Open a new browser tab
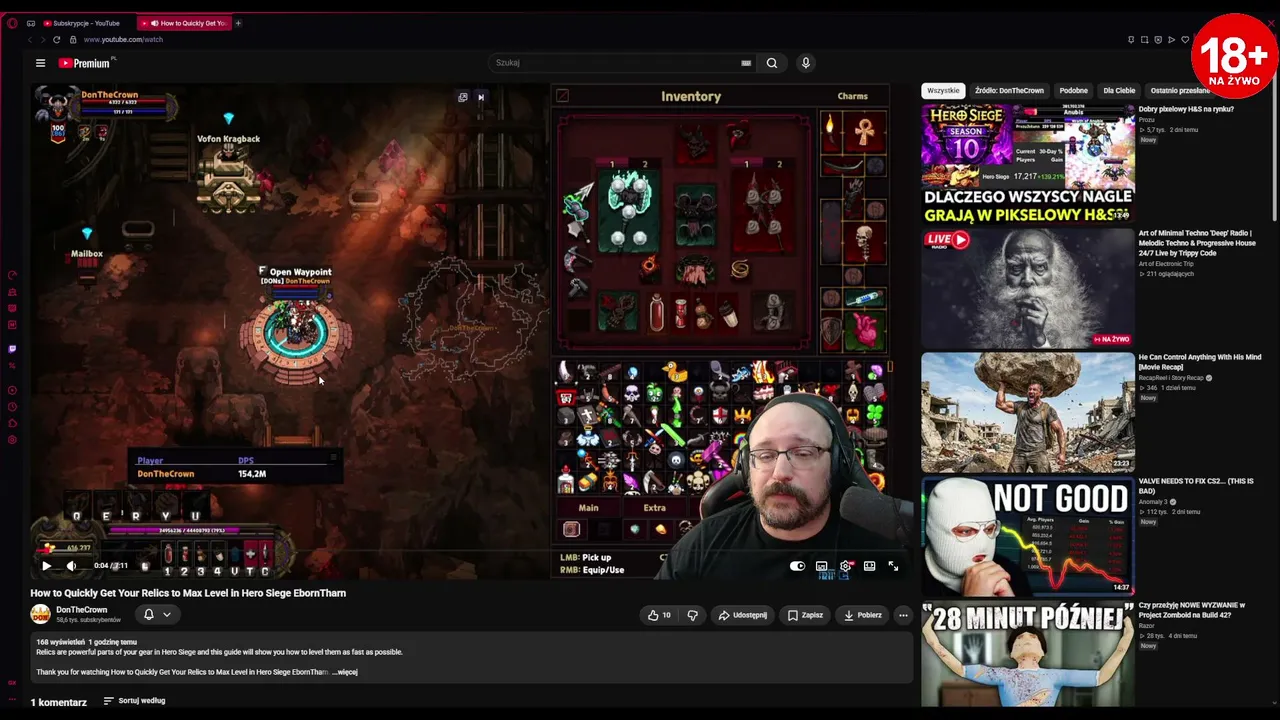The width and height of the screenshot is (1280, 720). [238, 23]
